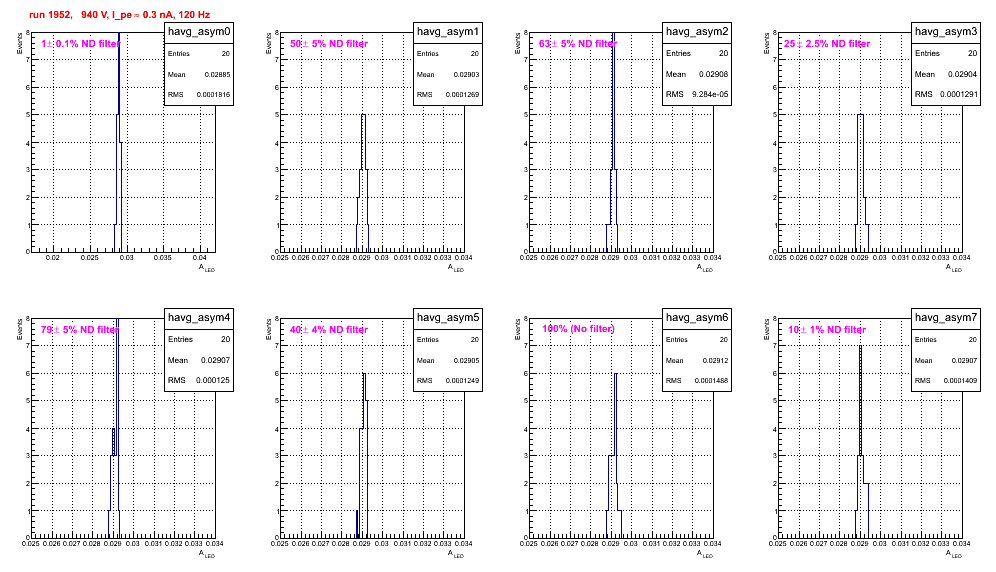Image resolution: width=996 pixels, height=572 pixels.
Task: Select the havg_asym7 stats box title
Action: (x=946, y=318)
